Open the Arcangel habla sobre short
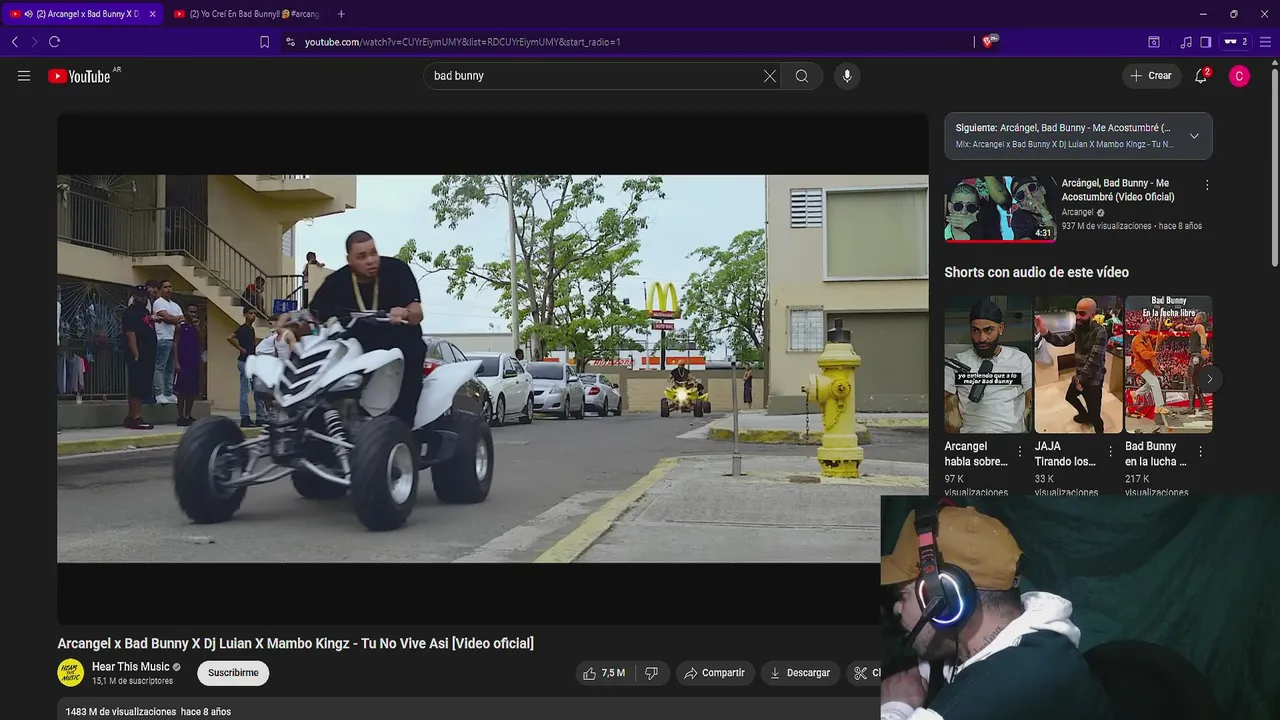This screenshot has height=720, width=1280. (x=988, y=364)
